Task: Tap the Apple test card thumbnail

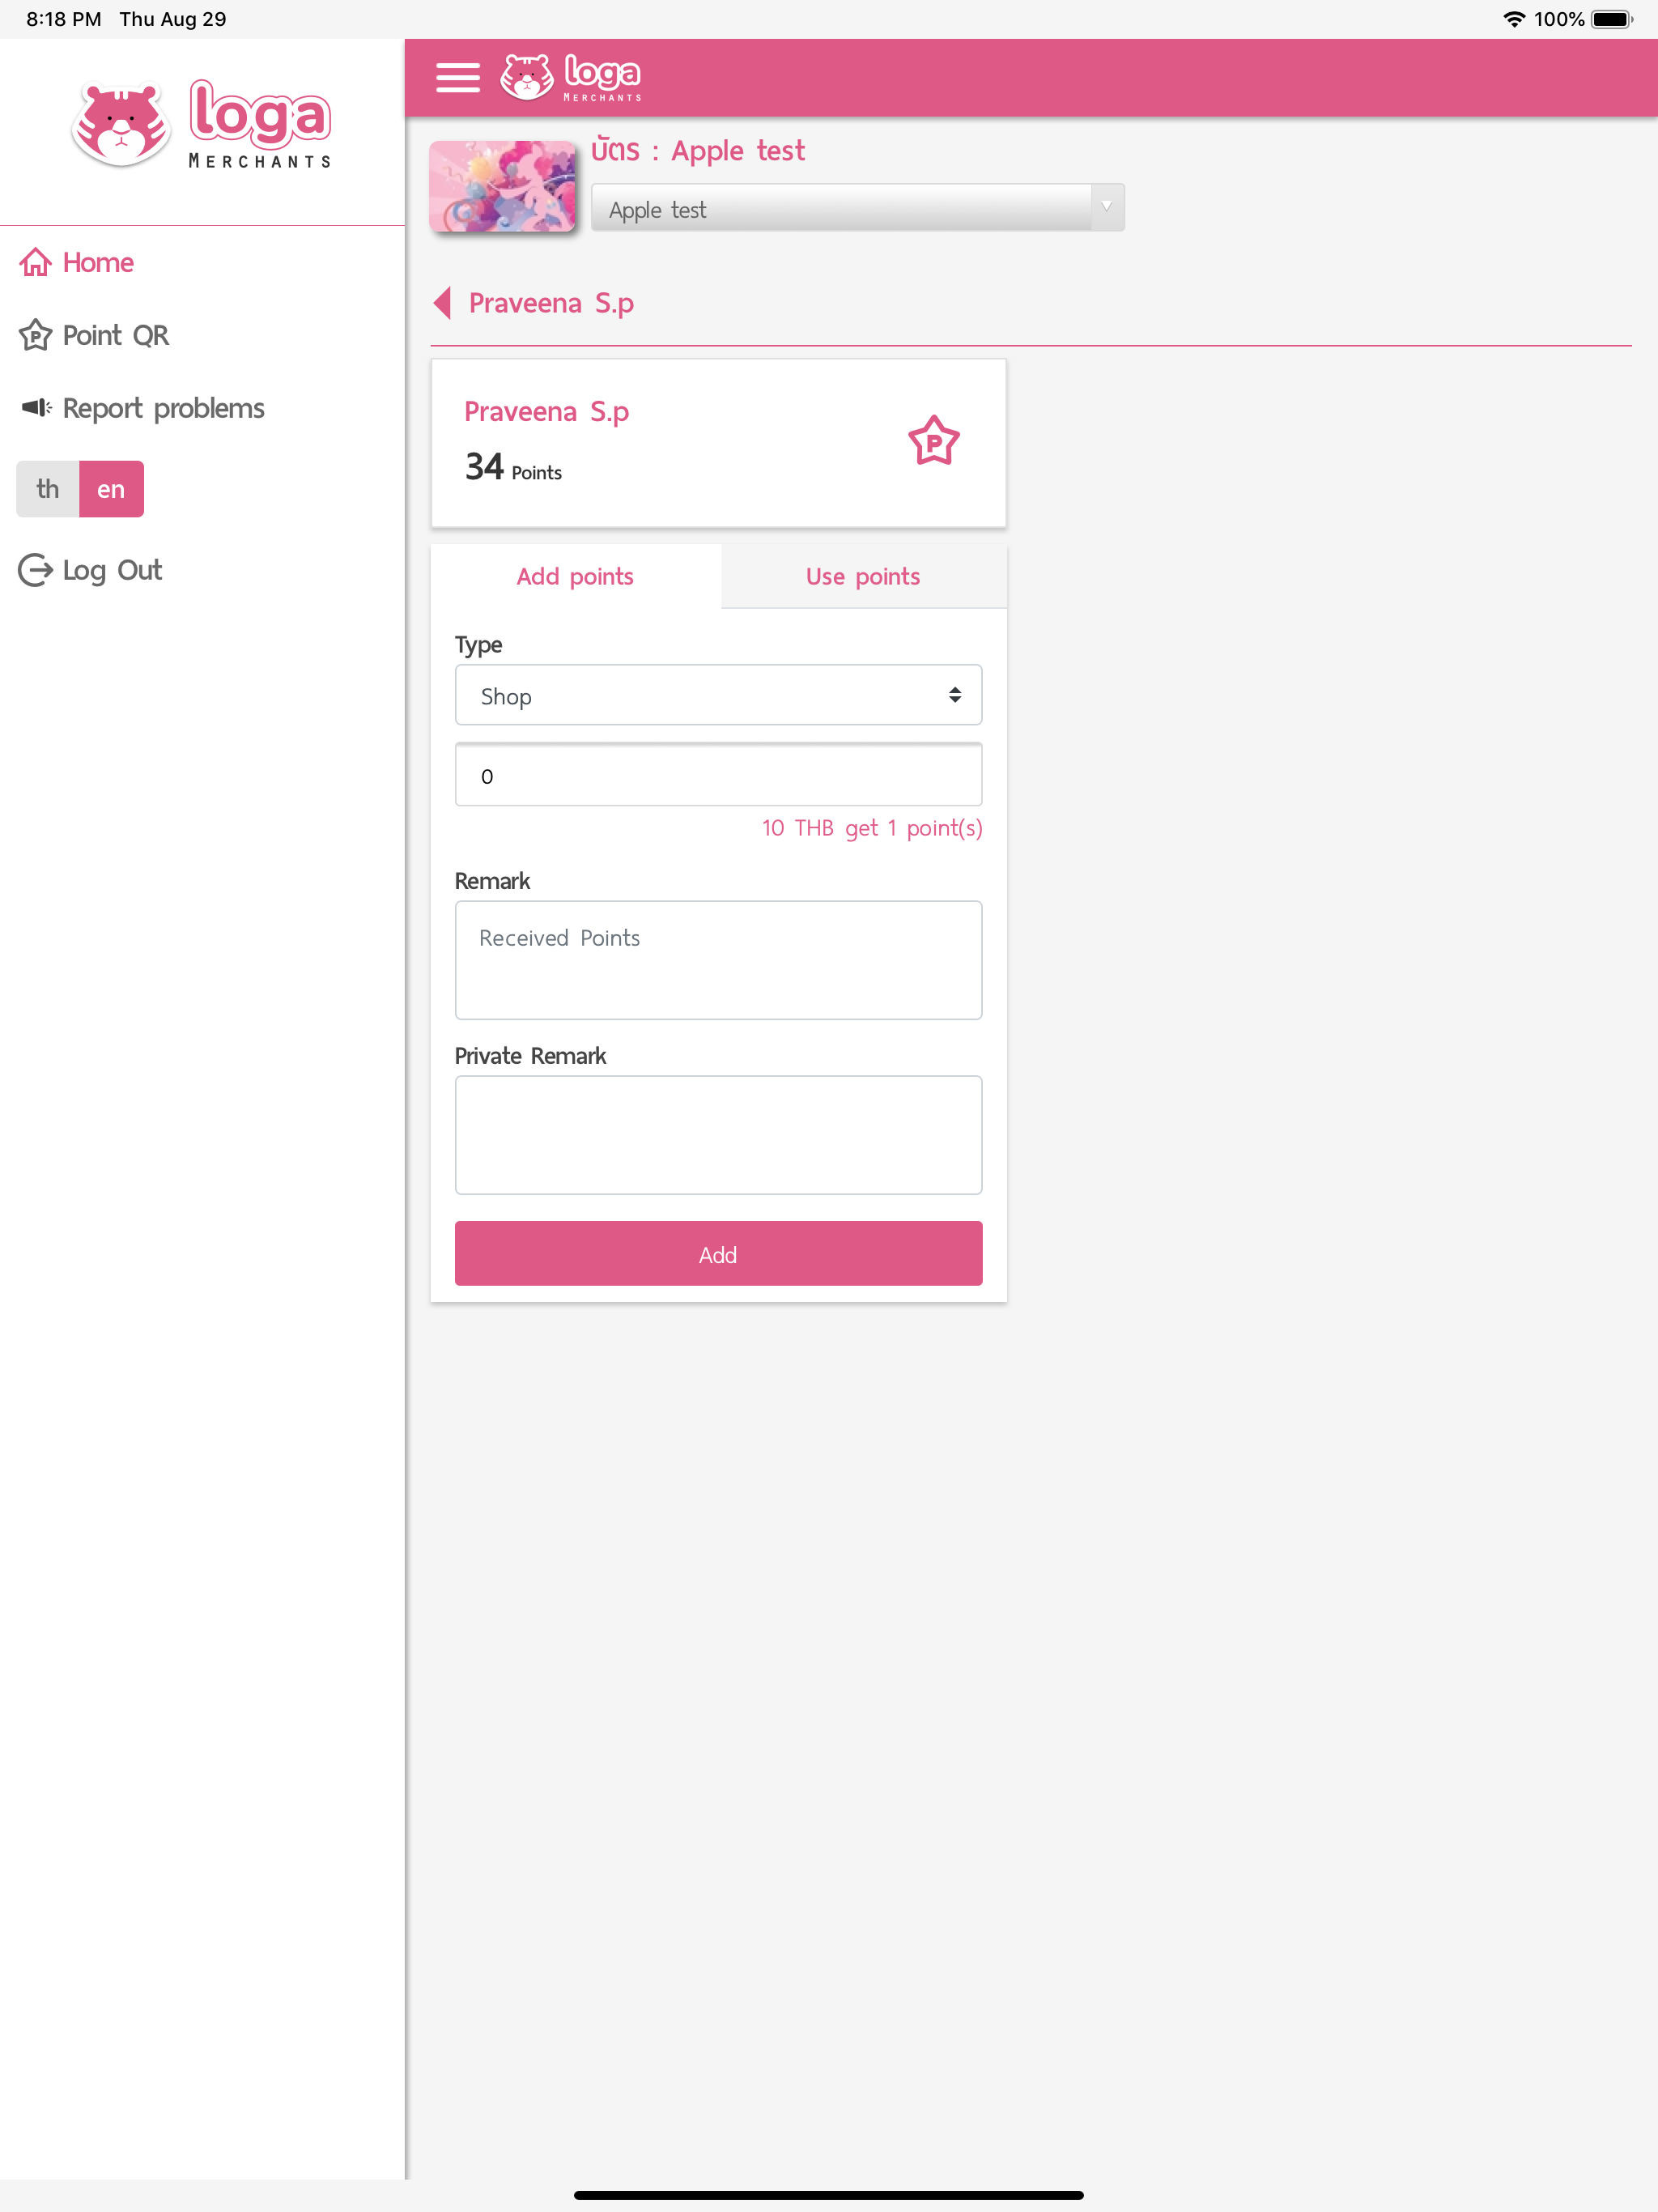Action: [x=503, y=187]
